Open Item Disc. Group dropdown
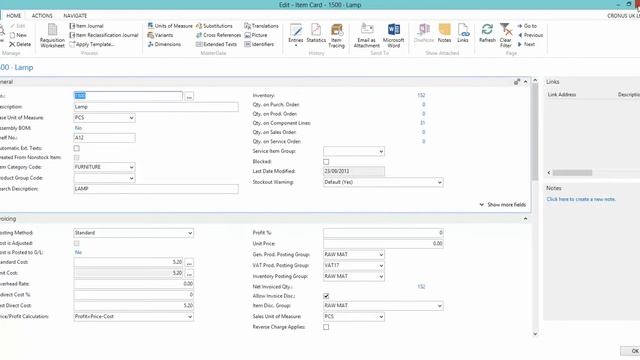Screen dimensions: 640x360 point(440,305)
